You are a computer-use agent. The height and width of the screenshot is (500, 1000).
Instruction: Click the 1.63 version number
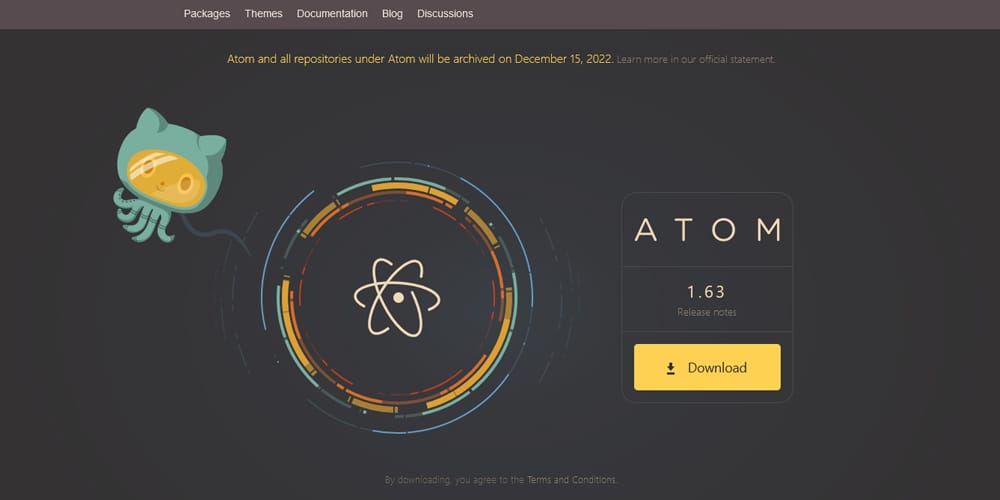pyautogui.click(x=706, y=292)
